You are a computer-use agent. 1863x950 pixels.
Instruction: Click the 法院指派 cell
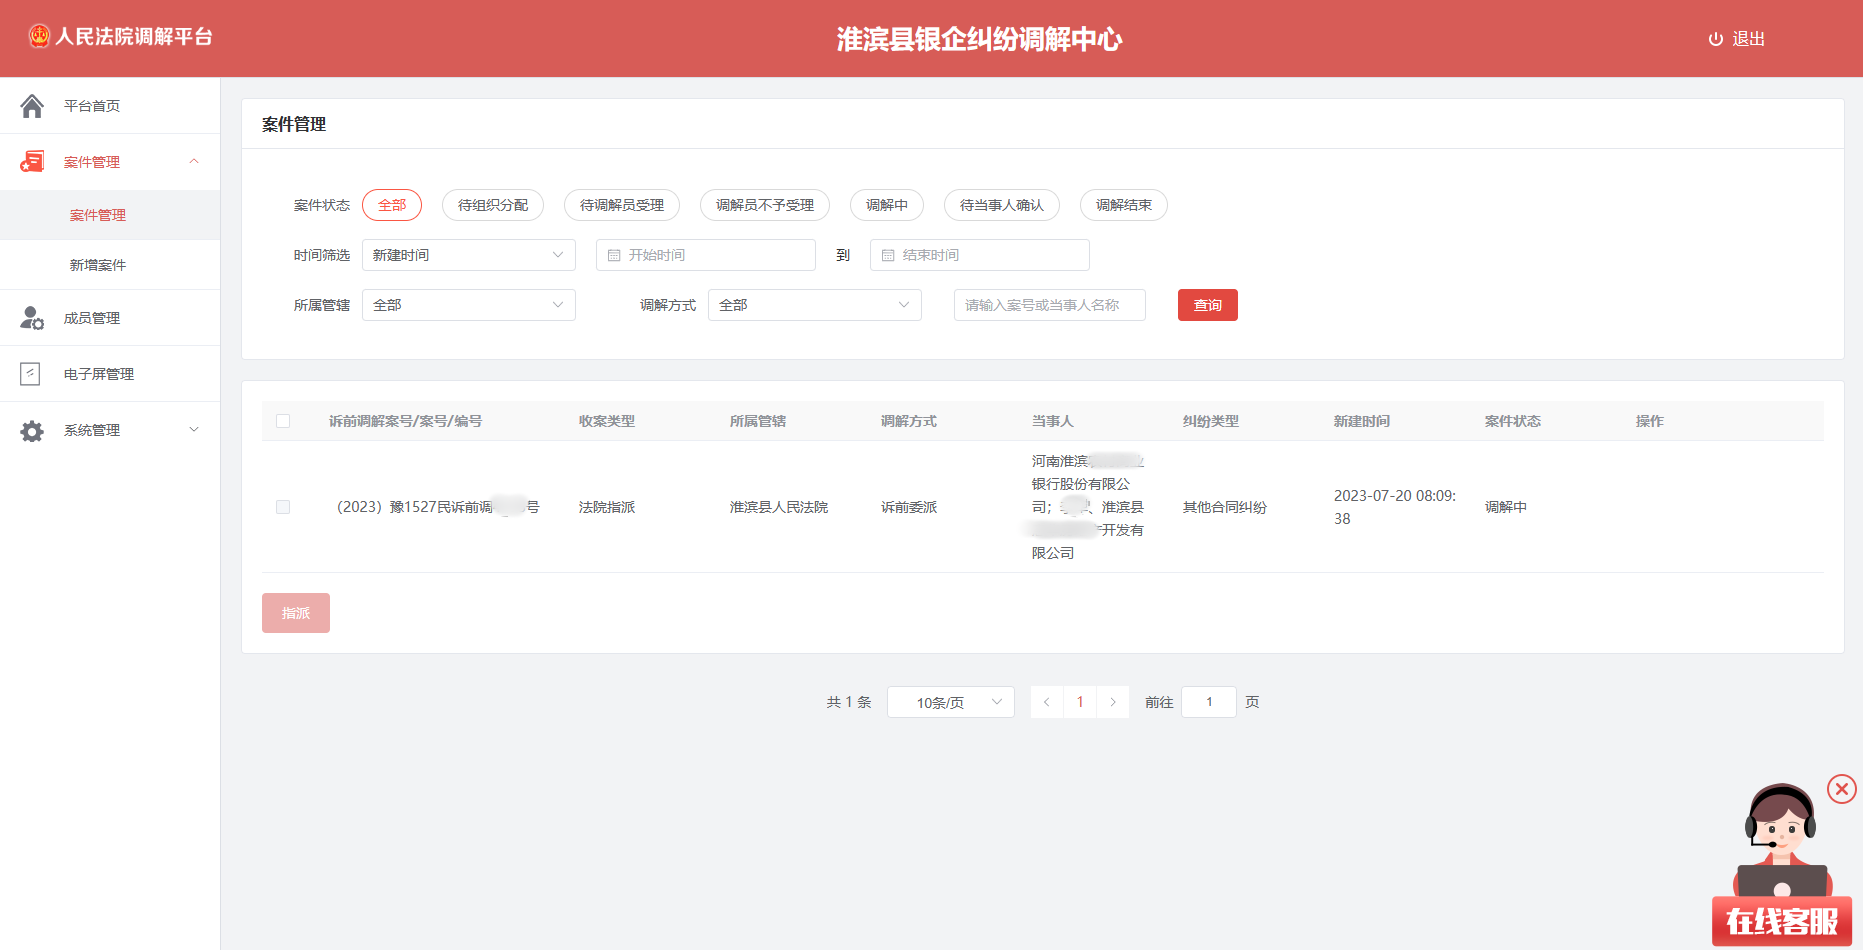tap(607, 507)
